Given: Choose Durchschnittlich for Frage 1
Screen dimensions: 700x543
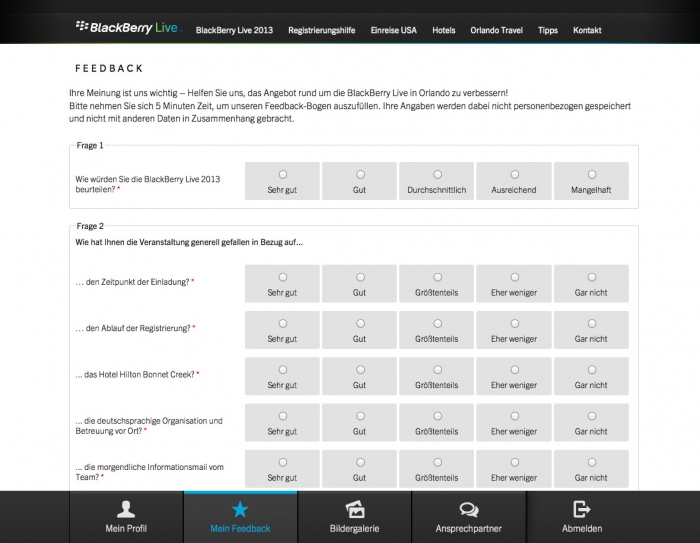Looking at the screenshot, I should tap(438, 175).
